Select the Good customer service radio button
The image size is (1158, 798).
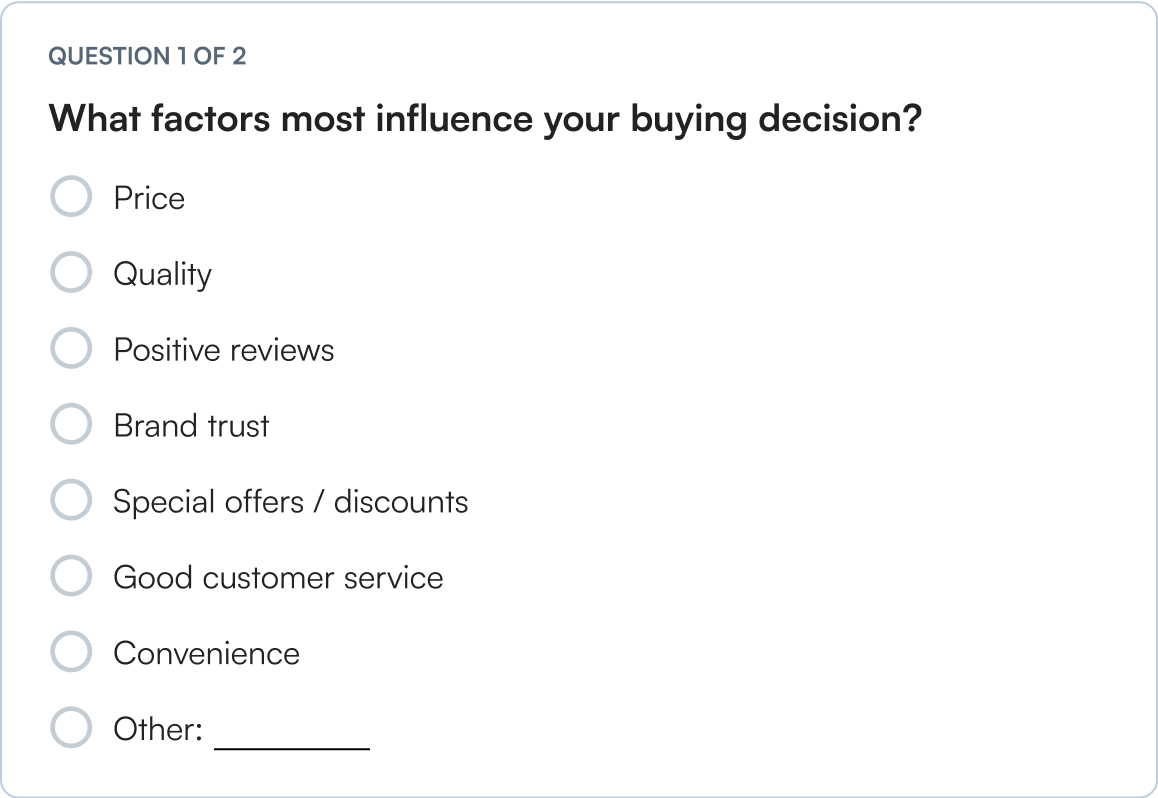pos(71,576)
